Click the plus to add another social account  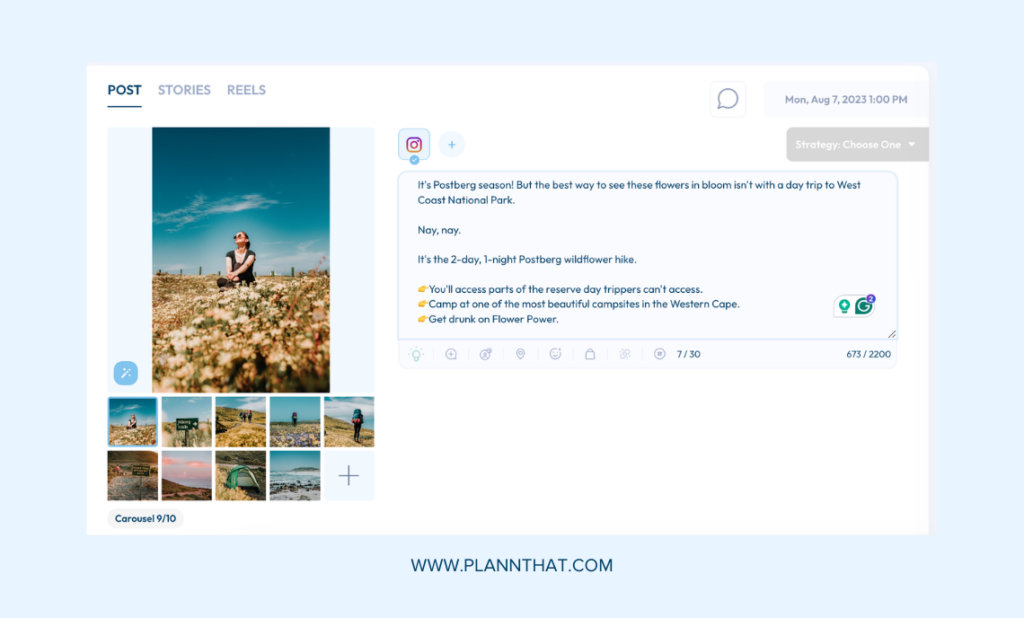point(452,144)
